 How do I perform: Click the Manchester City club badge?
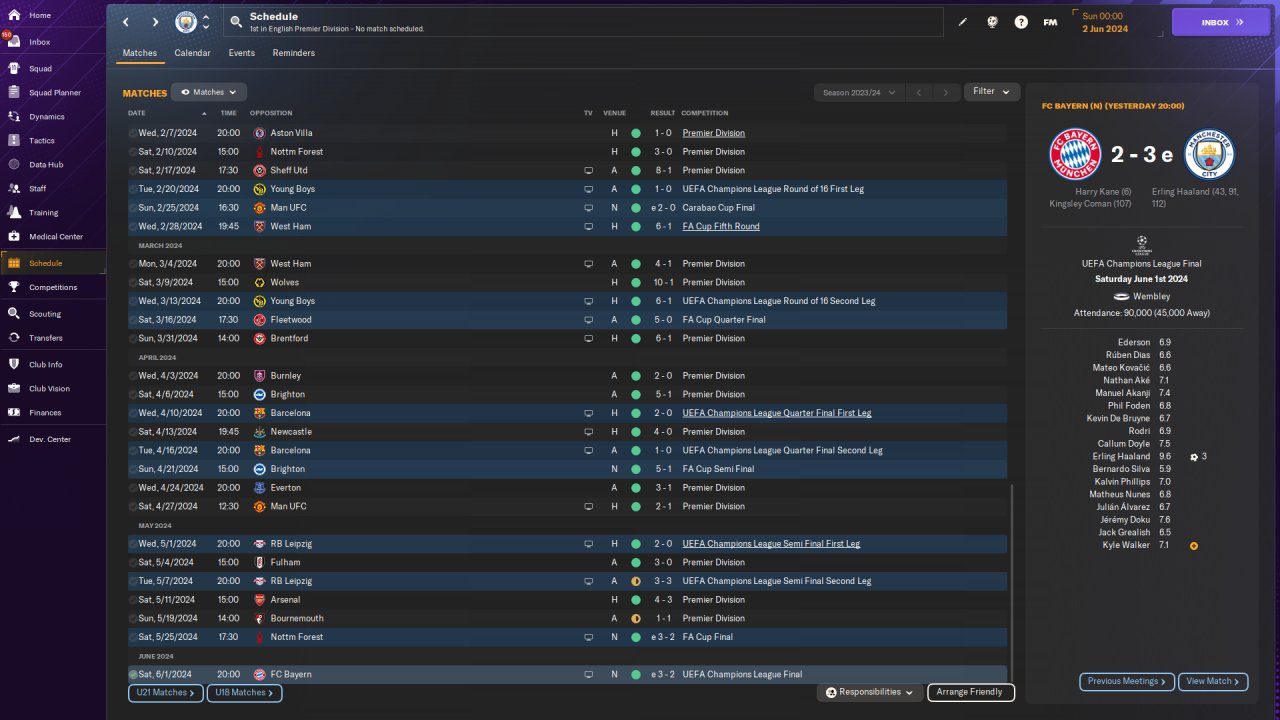[x=186, y=22]
